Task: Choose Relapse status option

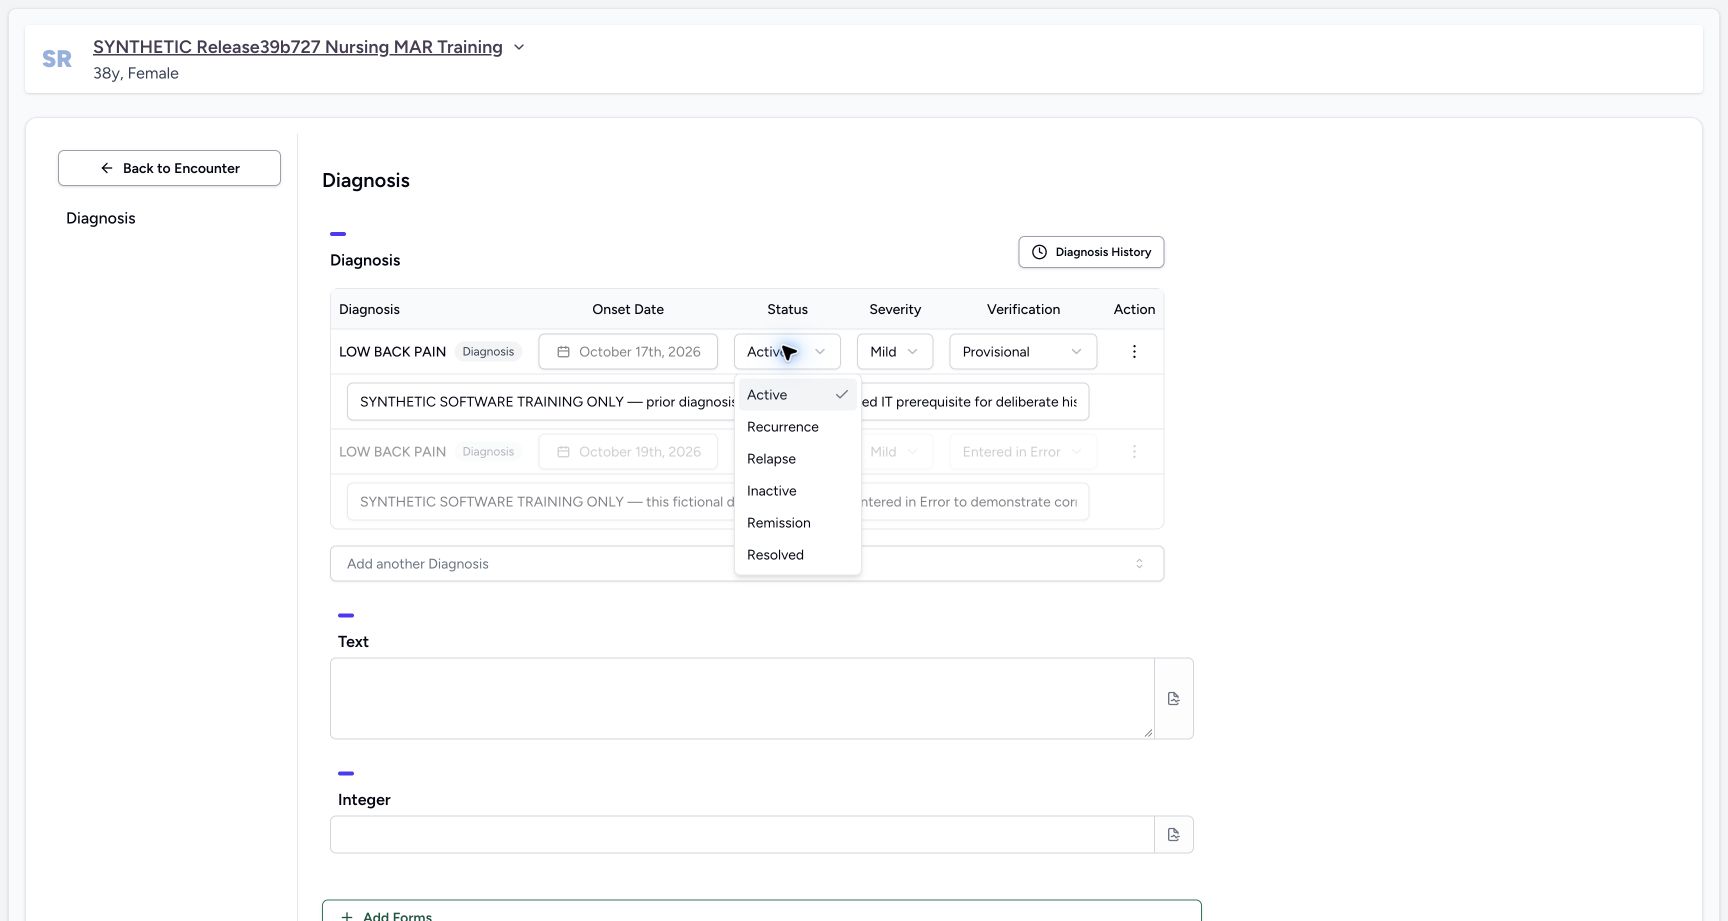Action: click(x=797, y=459)
